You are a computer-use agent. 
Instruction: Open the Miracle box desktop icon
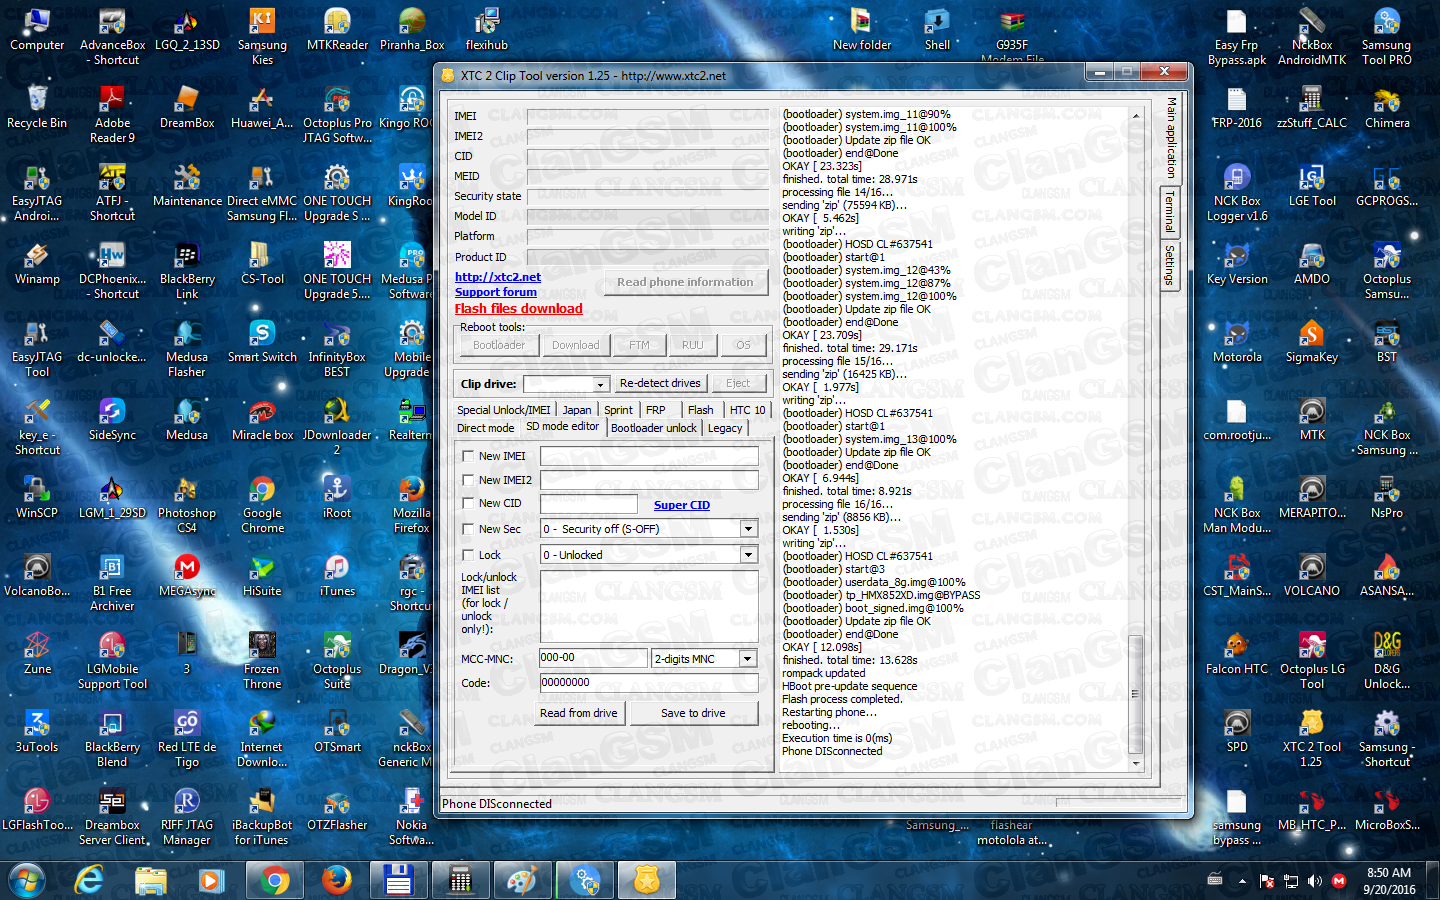pyautogui.click(x=262, y=420)
